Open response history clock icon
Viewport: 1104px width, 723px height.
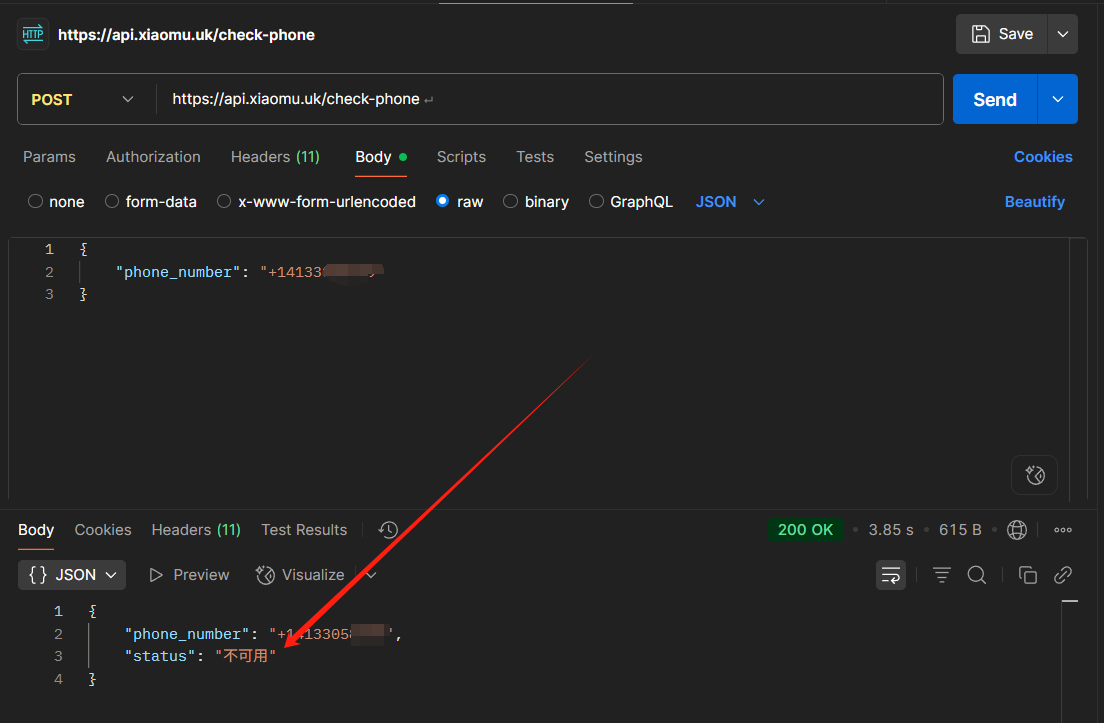tap(389, 530)
